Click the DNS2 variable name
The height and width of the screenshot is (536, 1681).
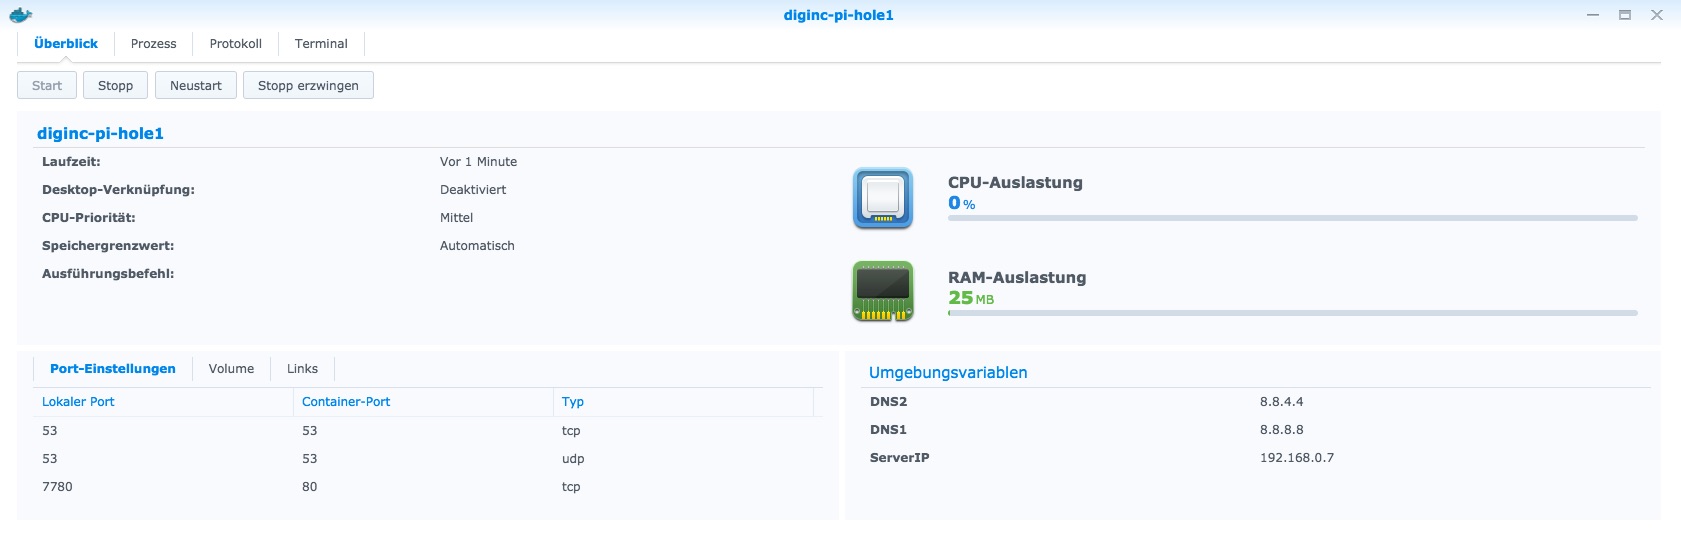point(888,402)
